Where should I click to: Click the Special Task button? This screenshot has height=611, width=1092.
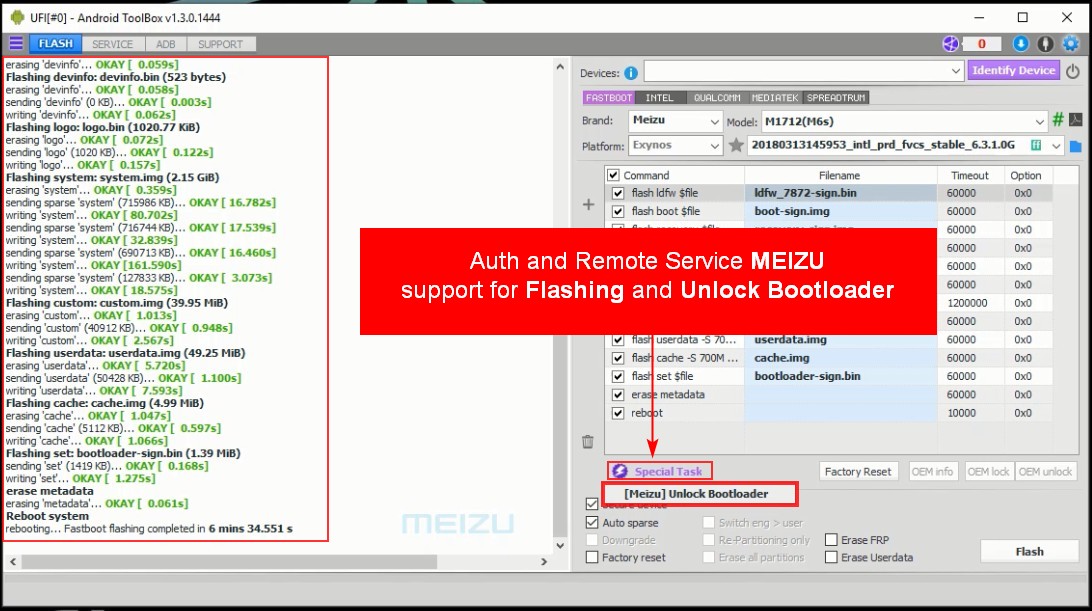pyautogui.click(x=660, y=472)
